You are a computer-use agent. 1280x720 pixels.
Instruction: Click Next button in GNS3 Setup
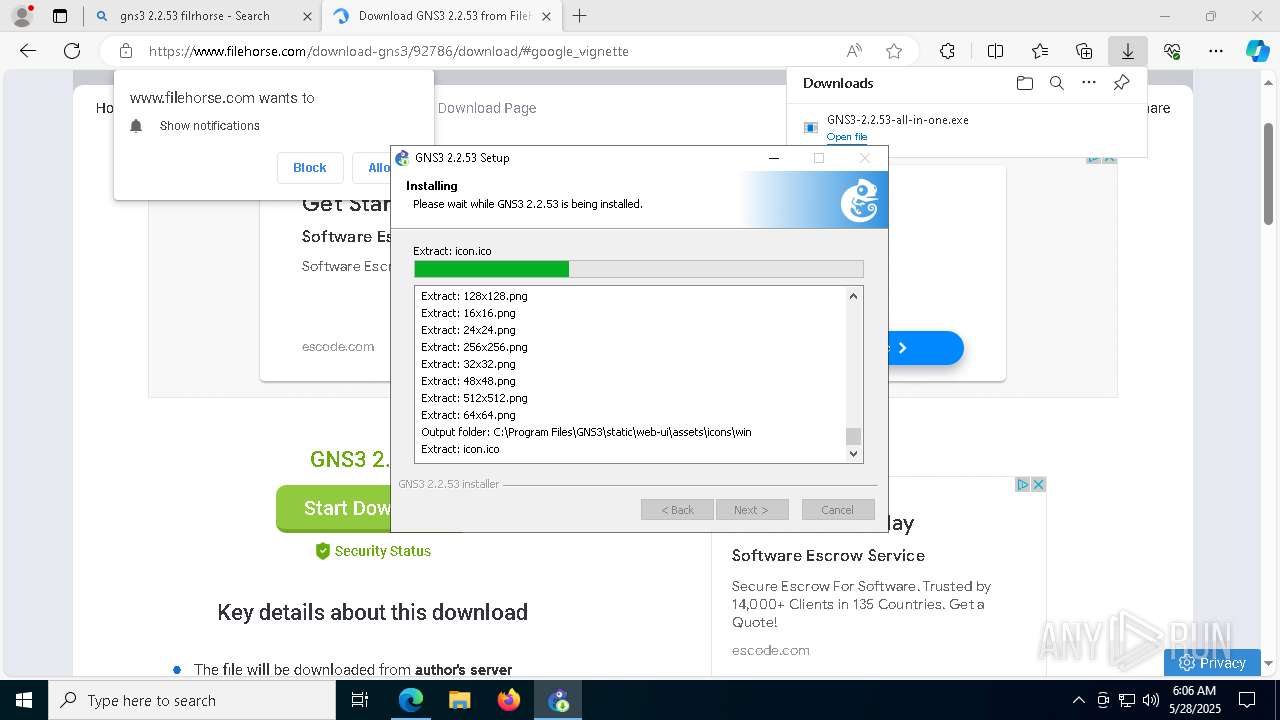[x=752, y=510]
